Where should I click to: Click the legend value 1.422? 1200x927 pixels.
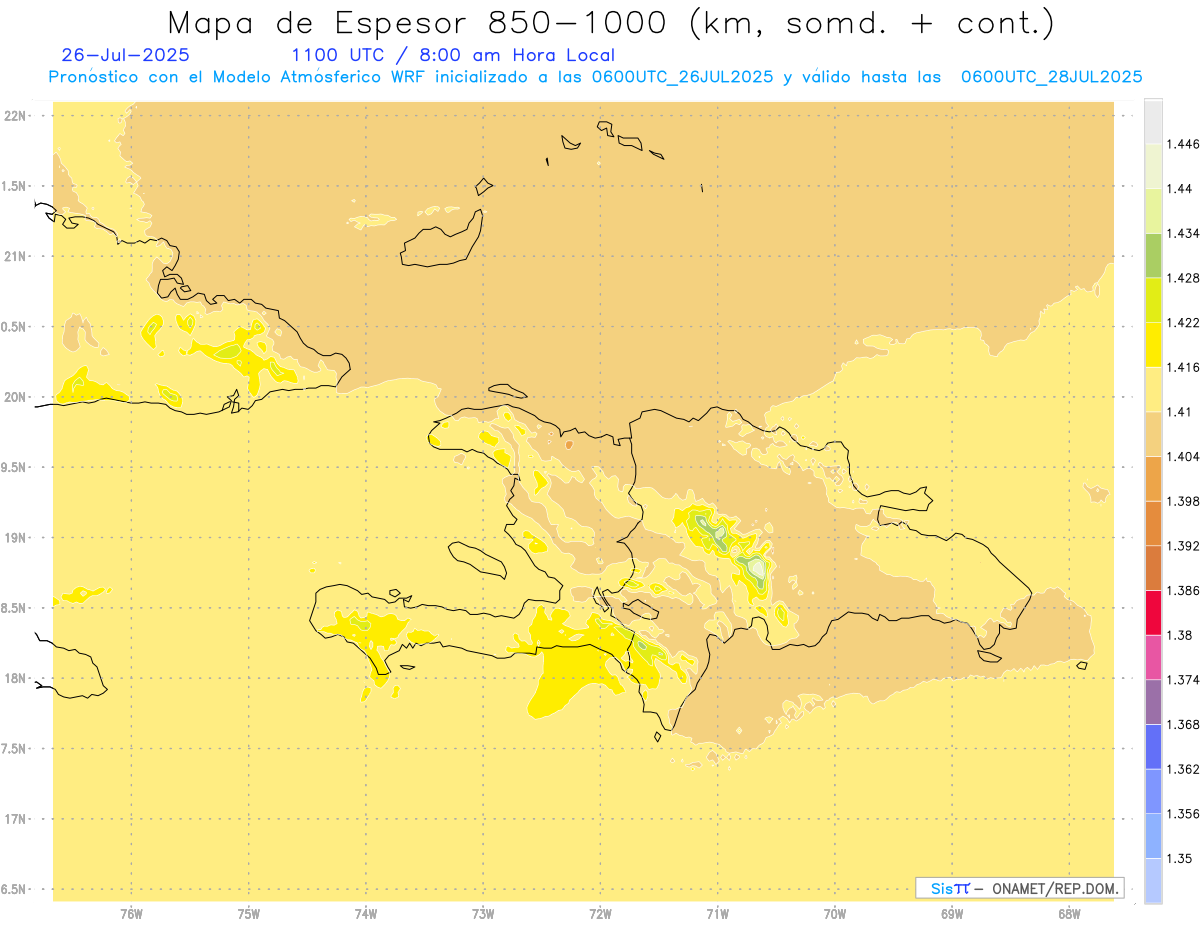point(1185,322)
